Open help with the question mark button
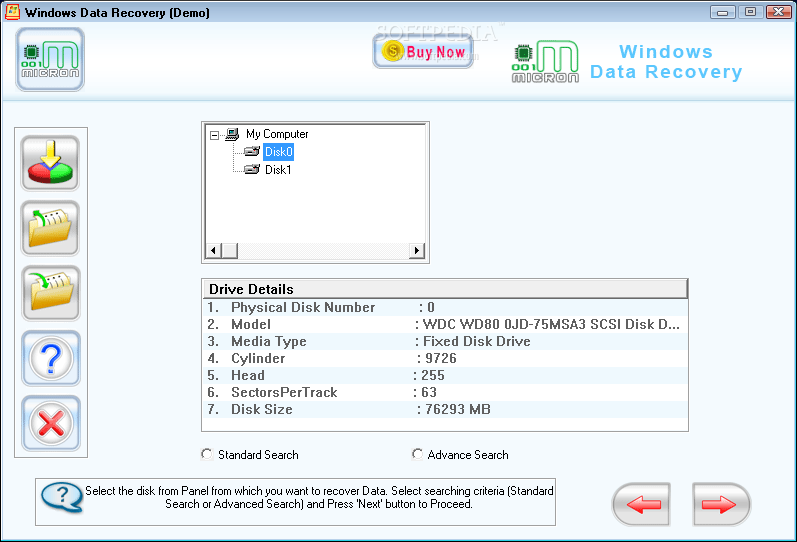The width and height of the screenshot is (797, 542). point(50,358)
